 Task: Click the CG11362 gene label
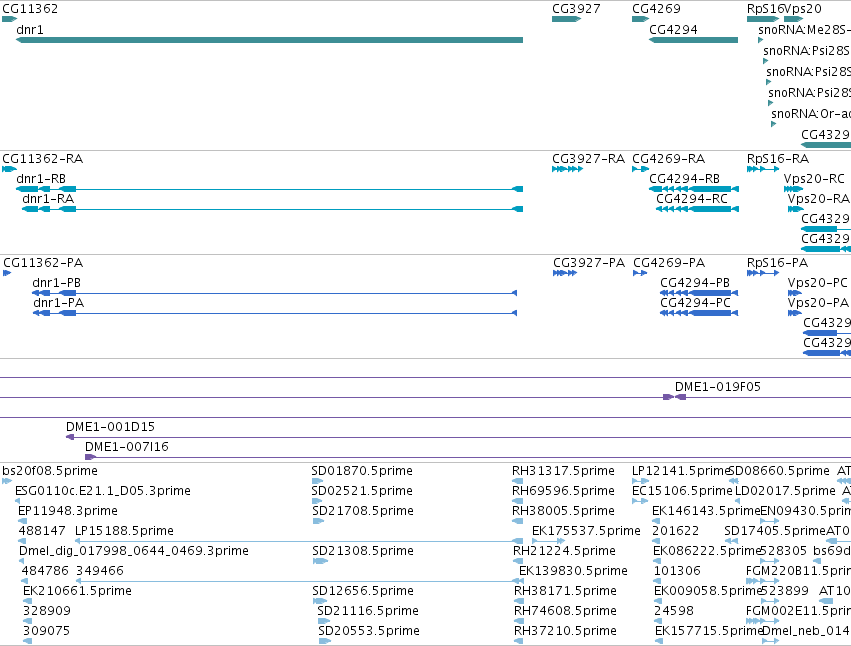(30, 9)
